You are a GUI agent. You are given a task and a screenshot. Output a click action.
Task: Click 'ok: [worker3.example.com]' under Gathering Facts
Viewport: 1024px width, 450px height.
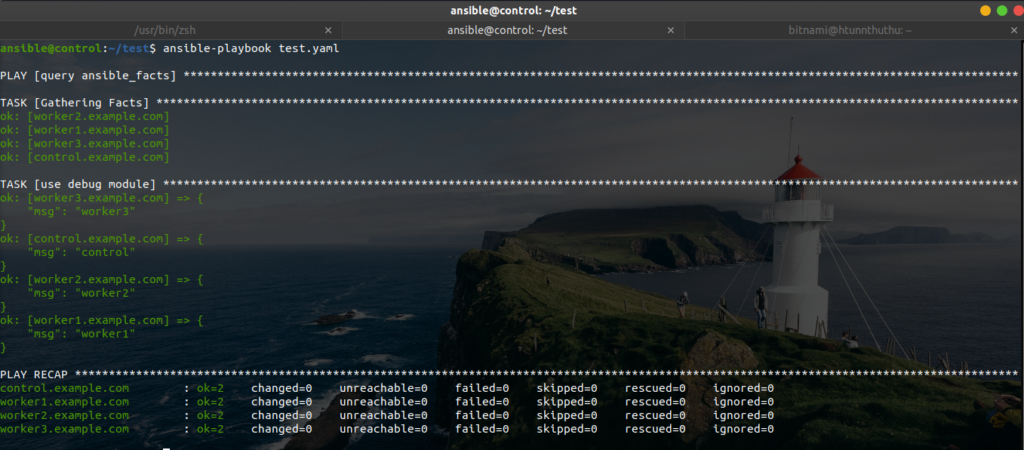[85, 144]
